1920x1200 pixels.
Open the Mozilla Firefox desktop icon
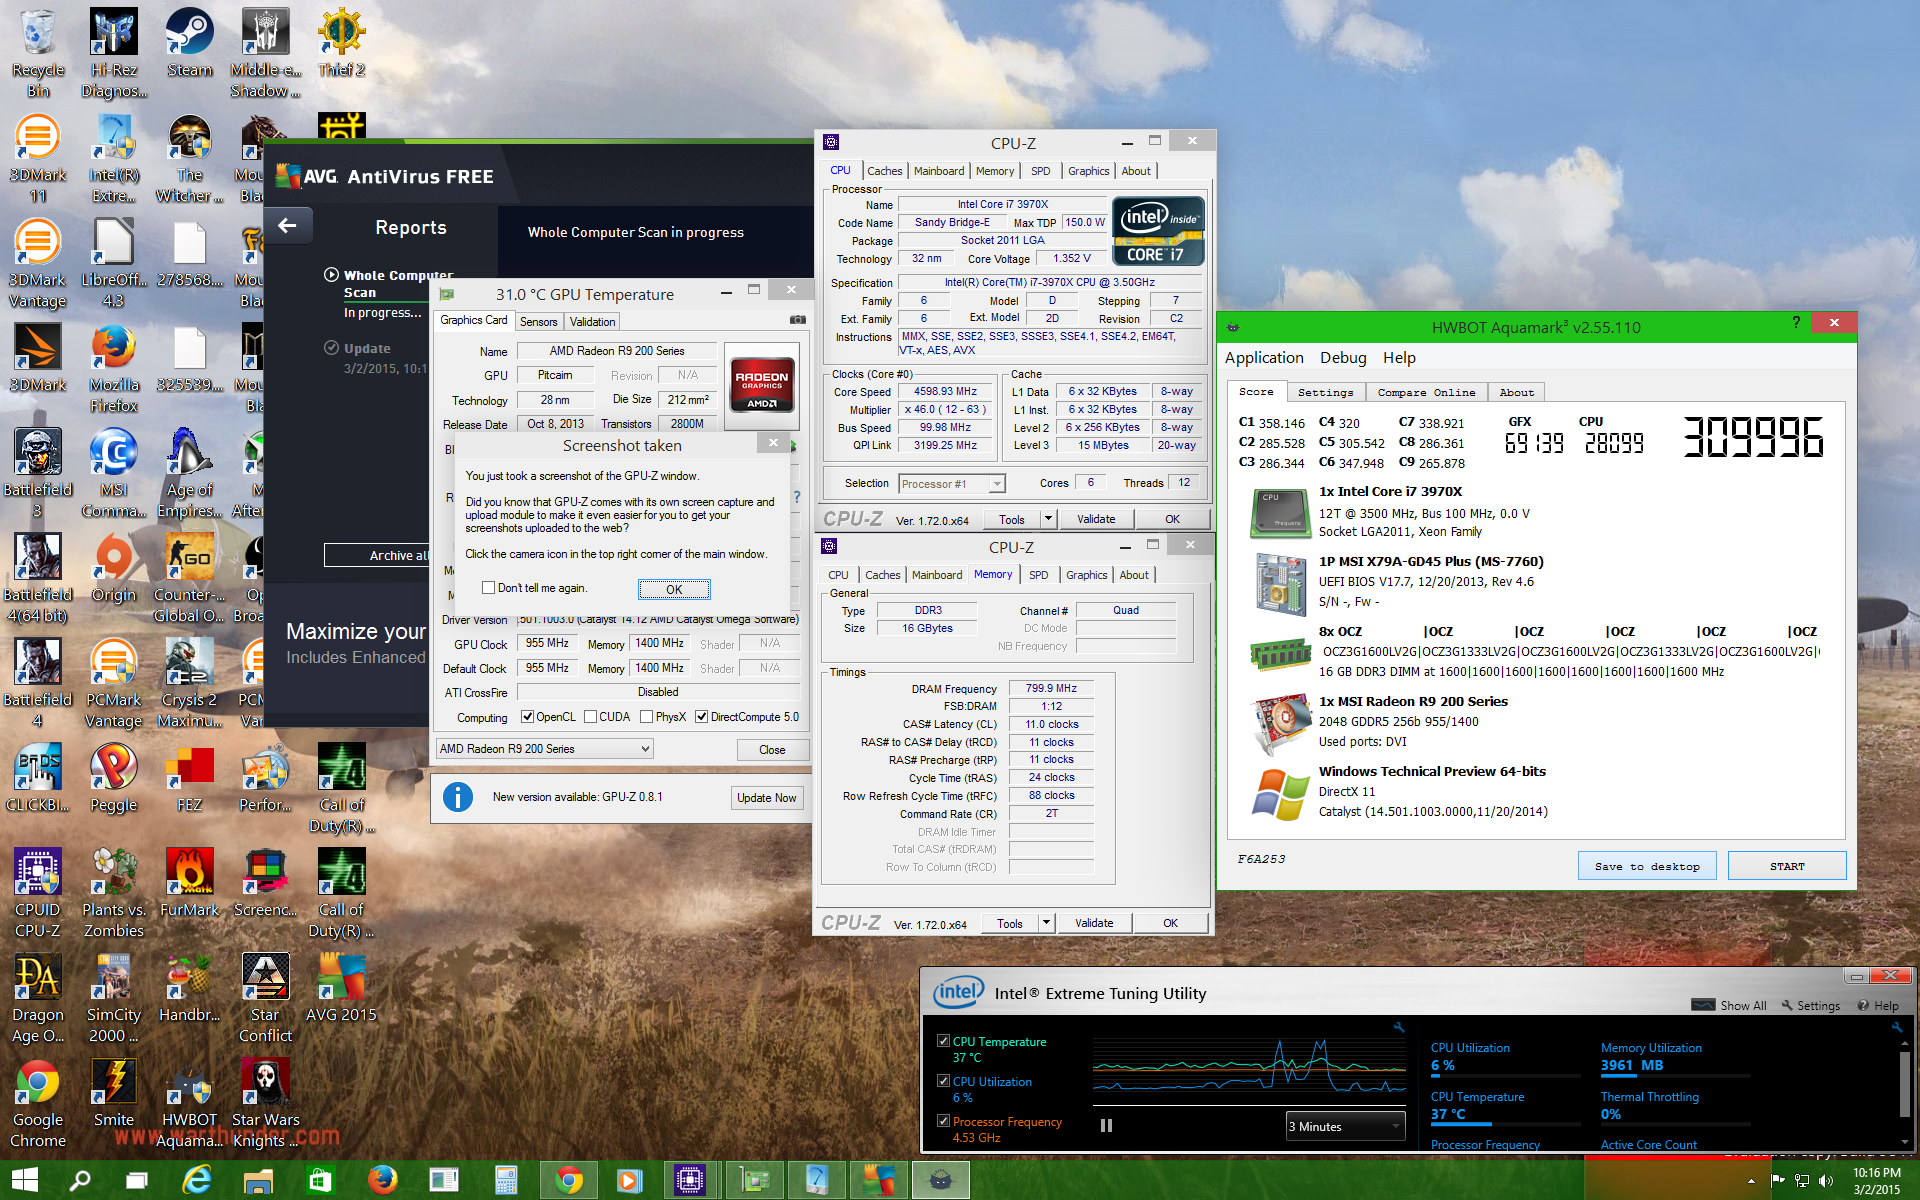tap(114, 369)
